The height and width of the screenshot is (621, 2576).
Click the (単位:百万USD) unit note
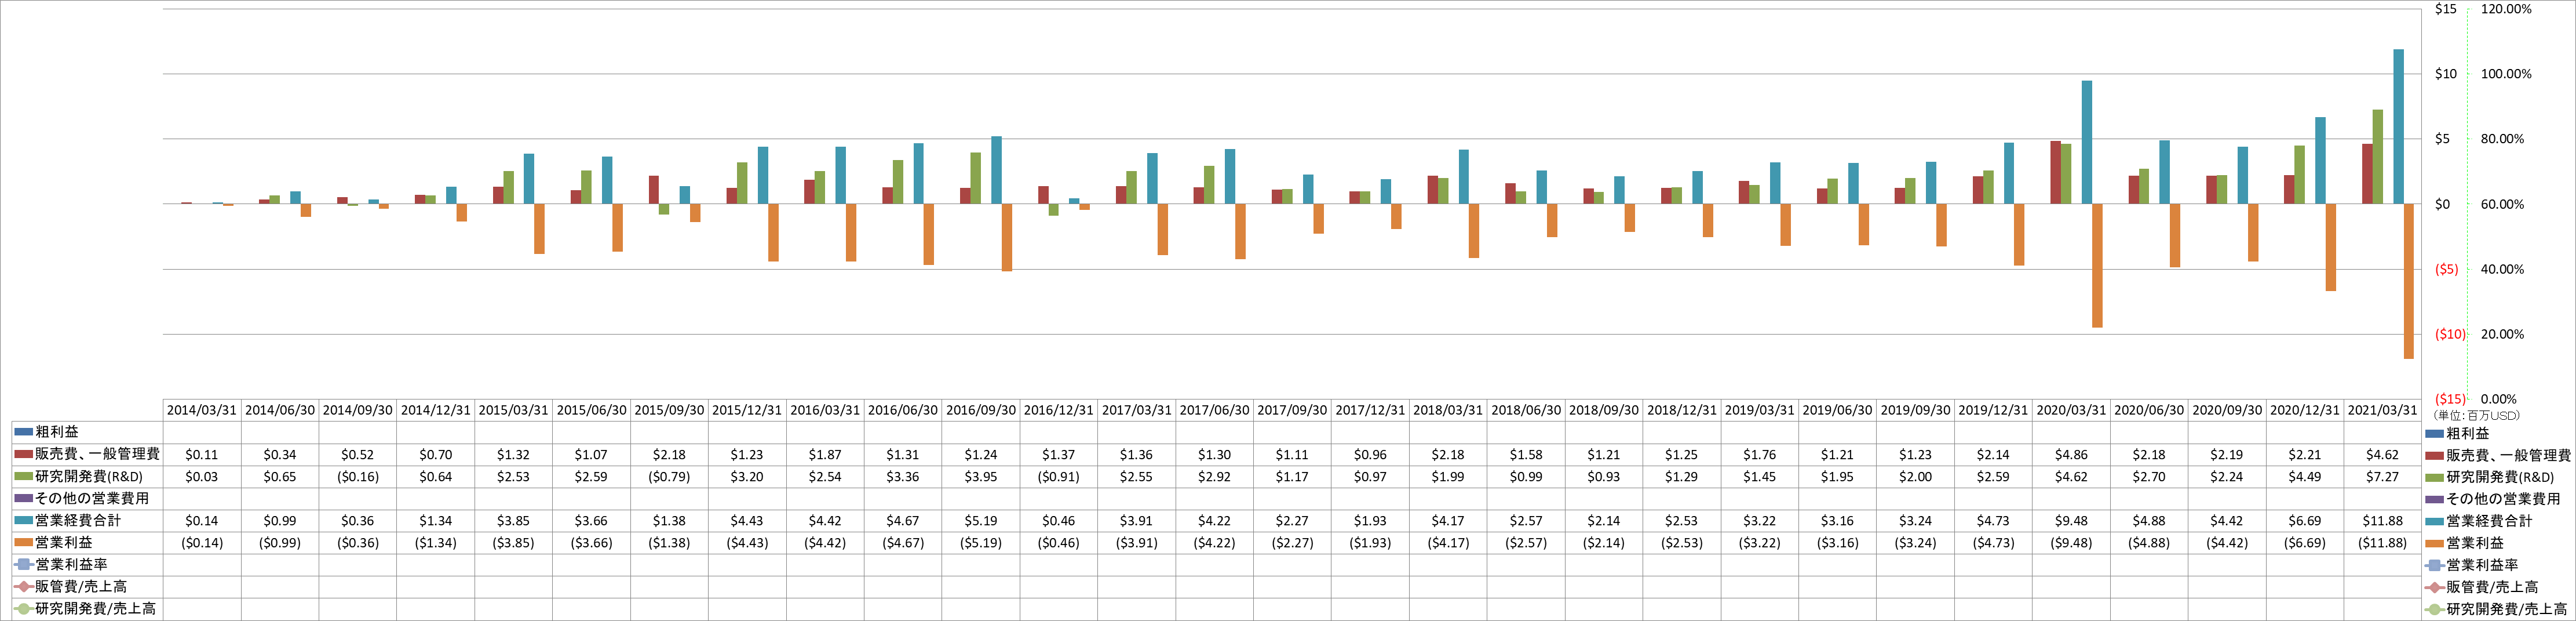pyautogui.click(x=2477, y=415)
